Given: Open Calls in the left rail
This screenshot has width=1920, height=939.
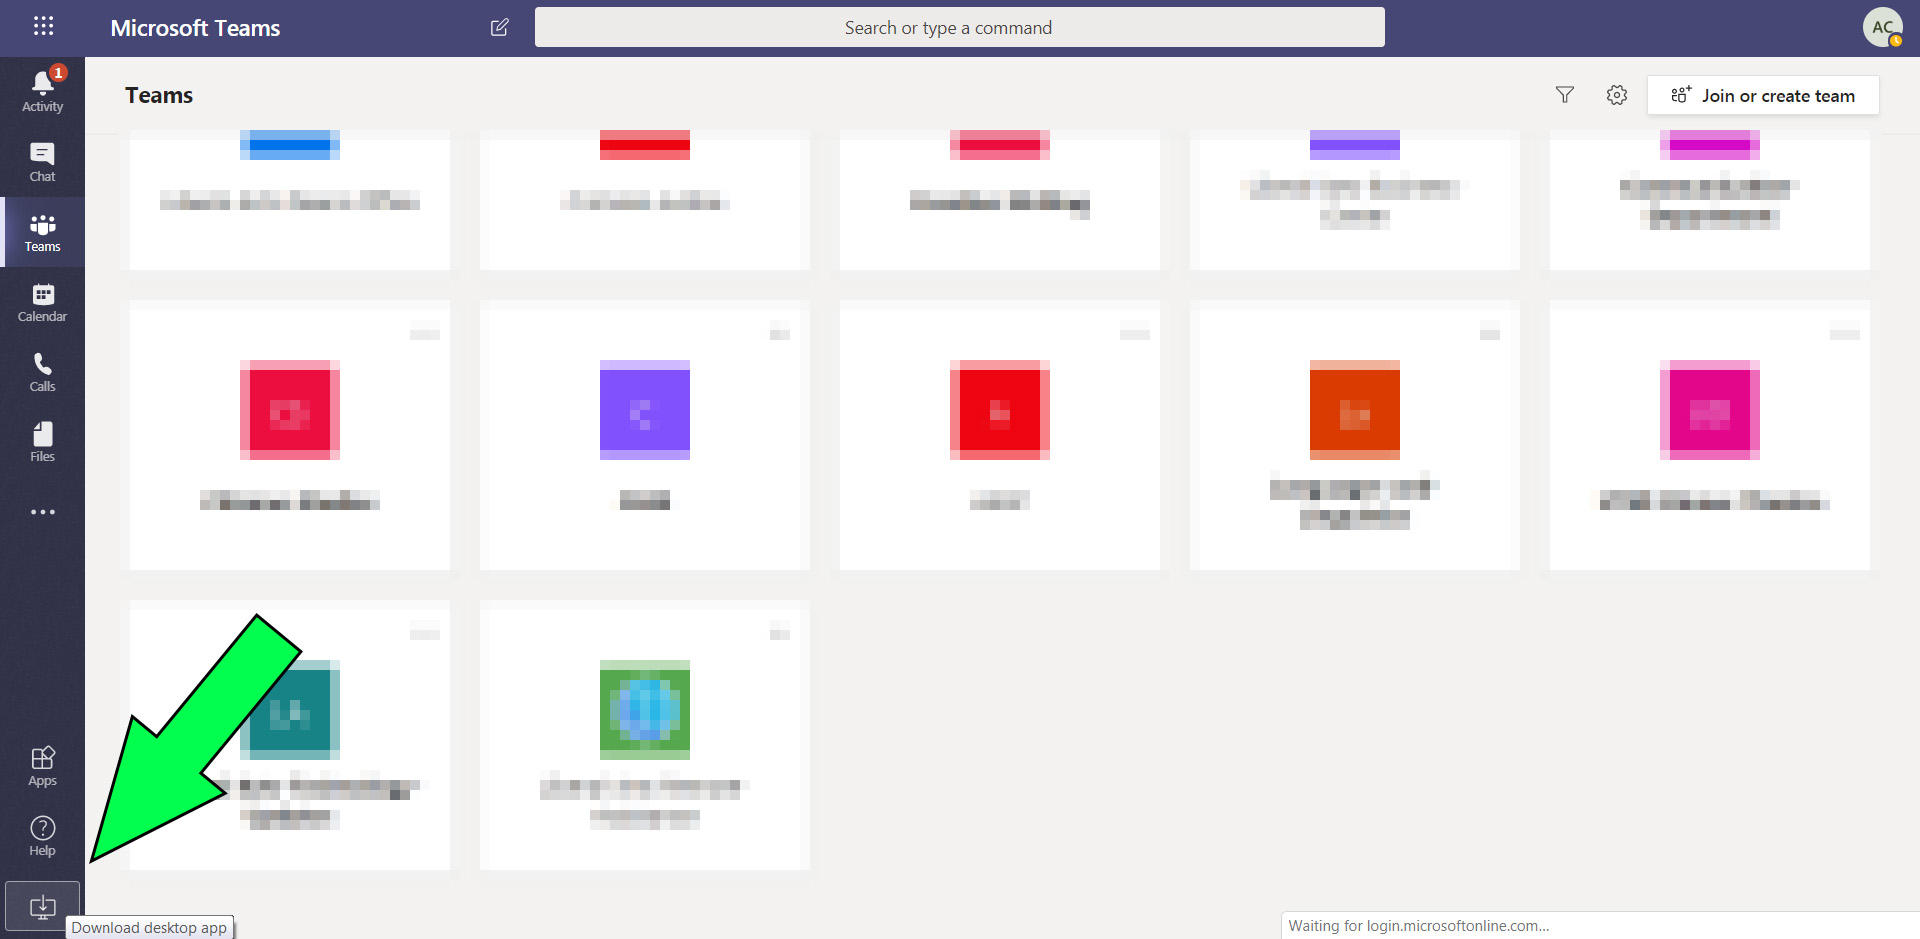Looking at the screenshot, I should [x=42, y=372].
